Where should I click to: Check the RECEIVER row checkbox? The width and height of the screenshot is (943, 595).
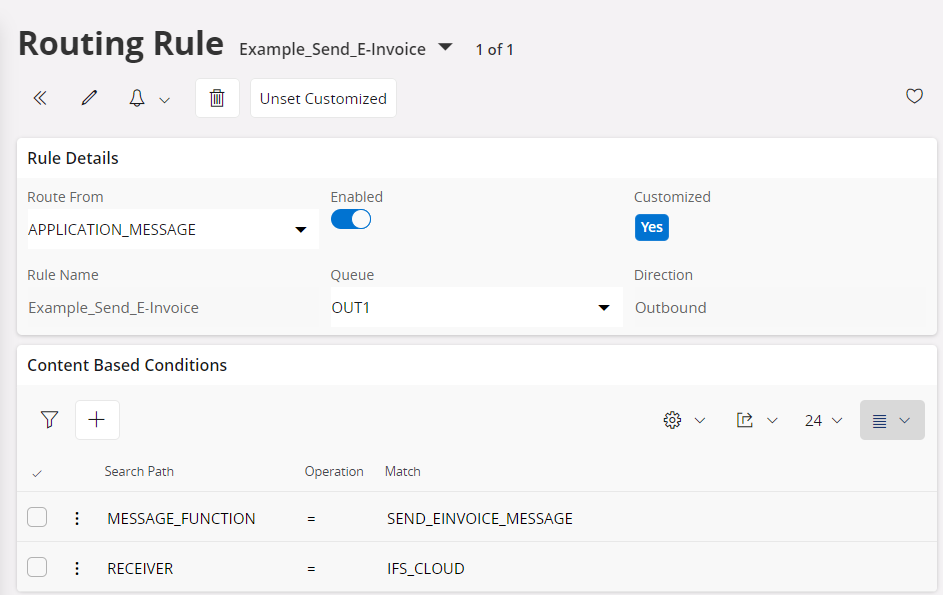click(37, 566)
